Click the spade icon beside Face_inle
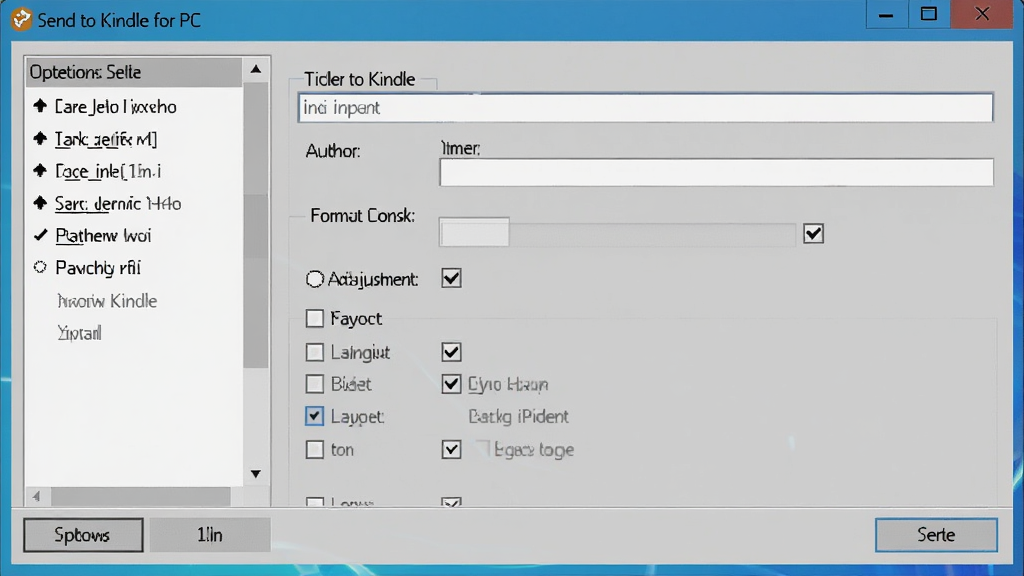 (x=40, y=170)
